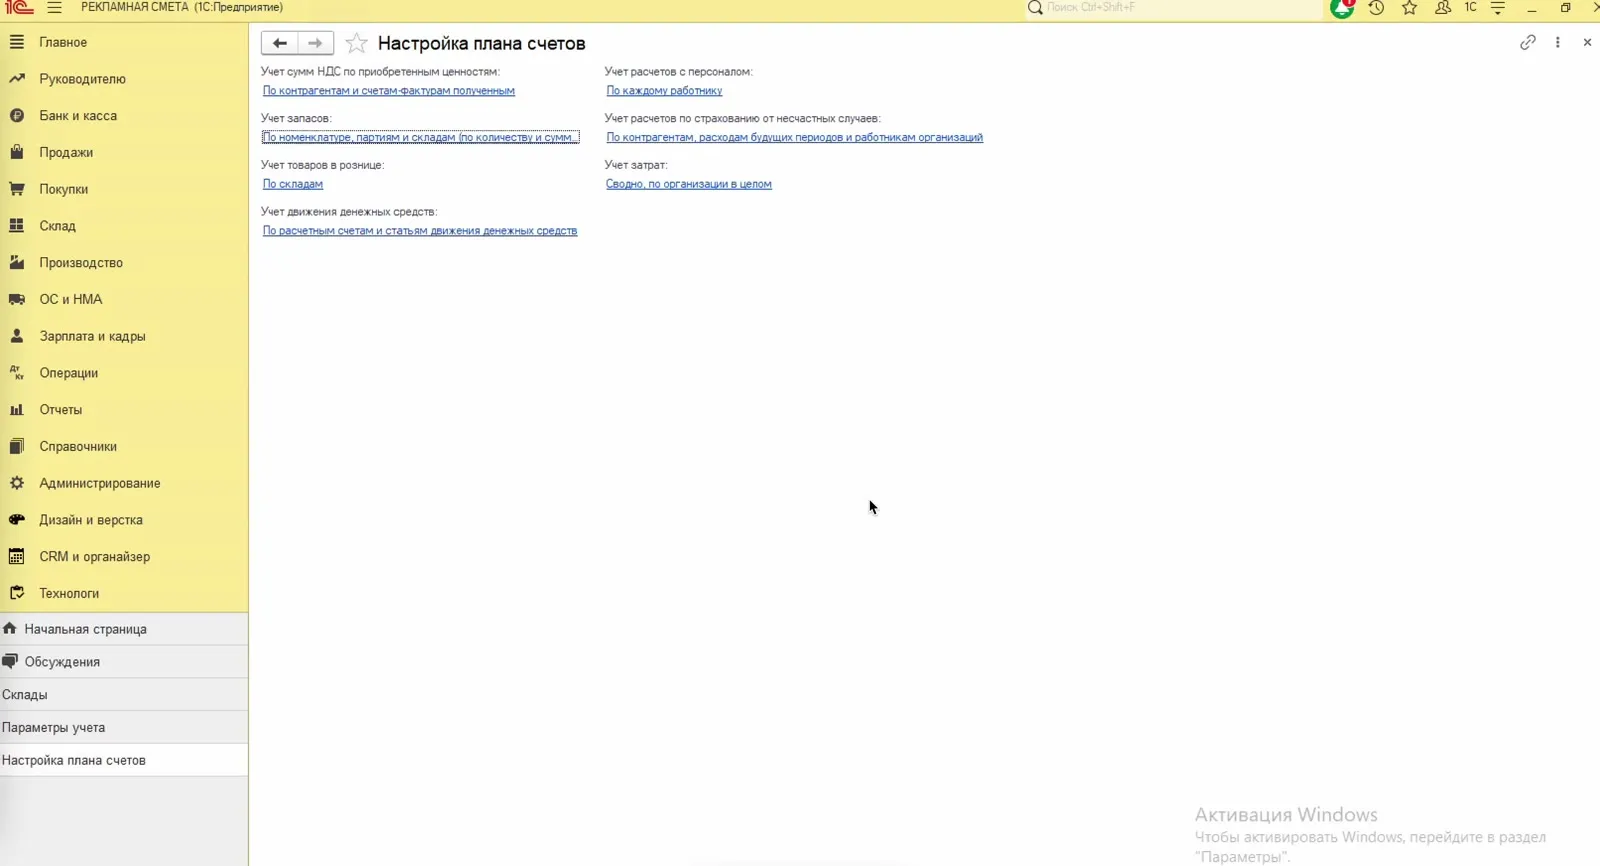
Task: Get link to this form via chain icon
Action: click(1527, 42)
